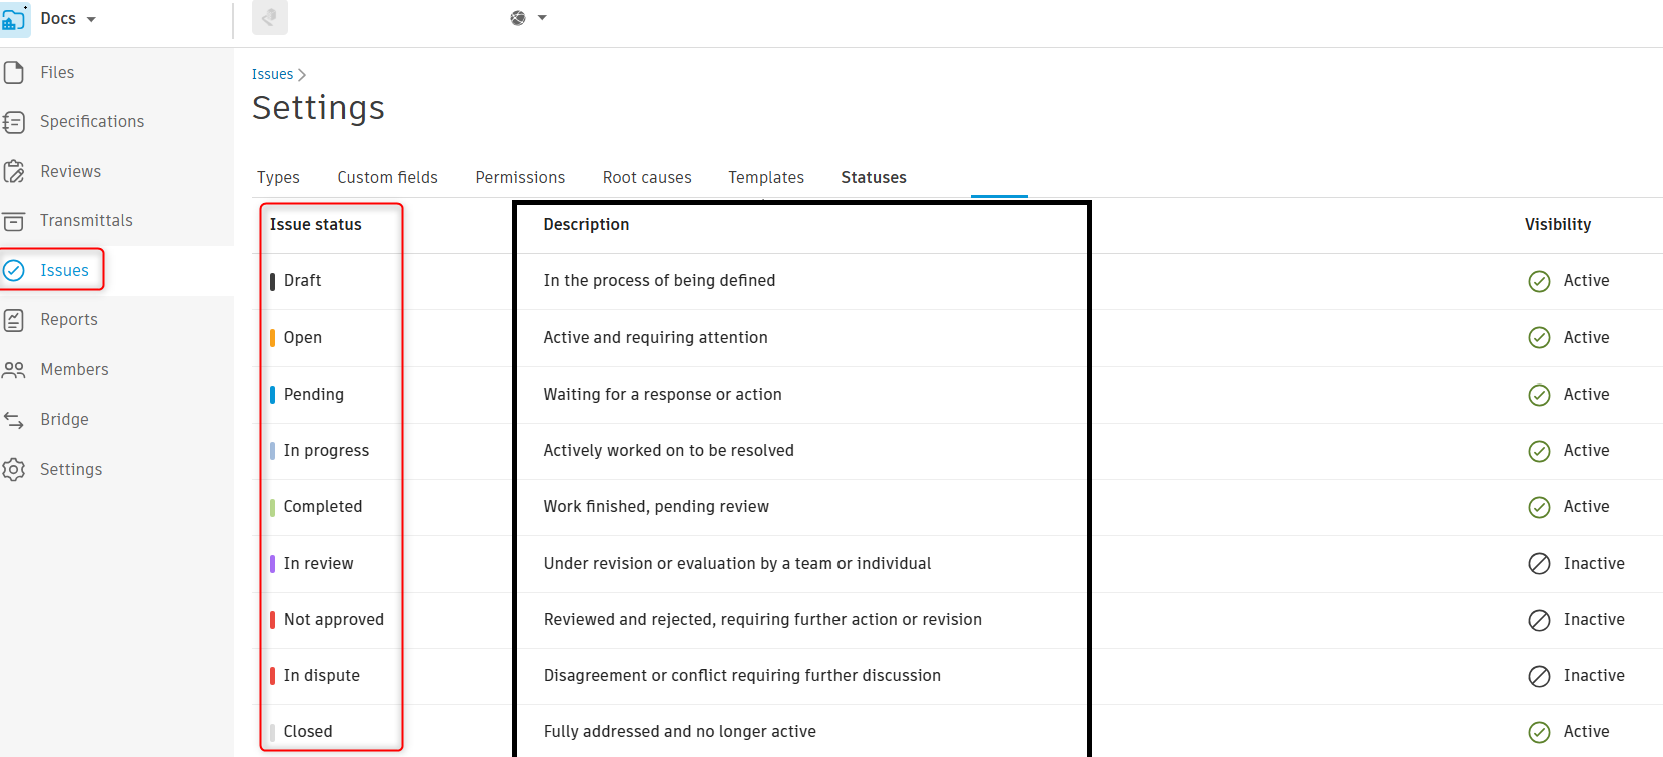Toggle Not approved visibility from Inactive
The height and width of the screenshot is (757, 1663).
tap(1539, 620)
